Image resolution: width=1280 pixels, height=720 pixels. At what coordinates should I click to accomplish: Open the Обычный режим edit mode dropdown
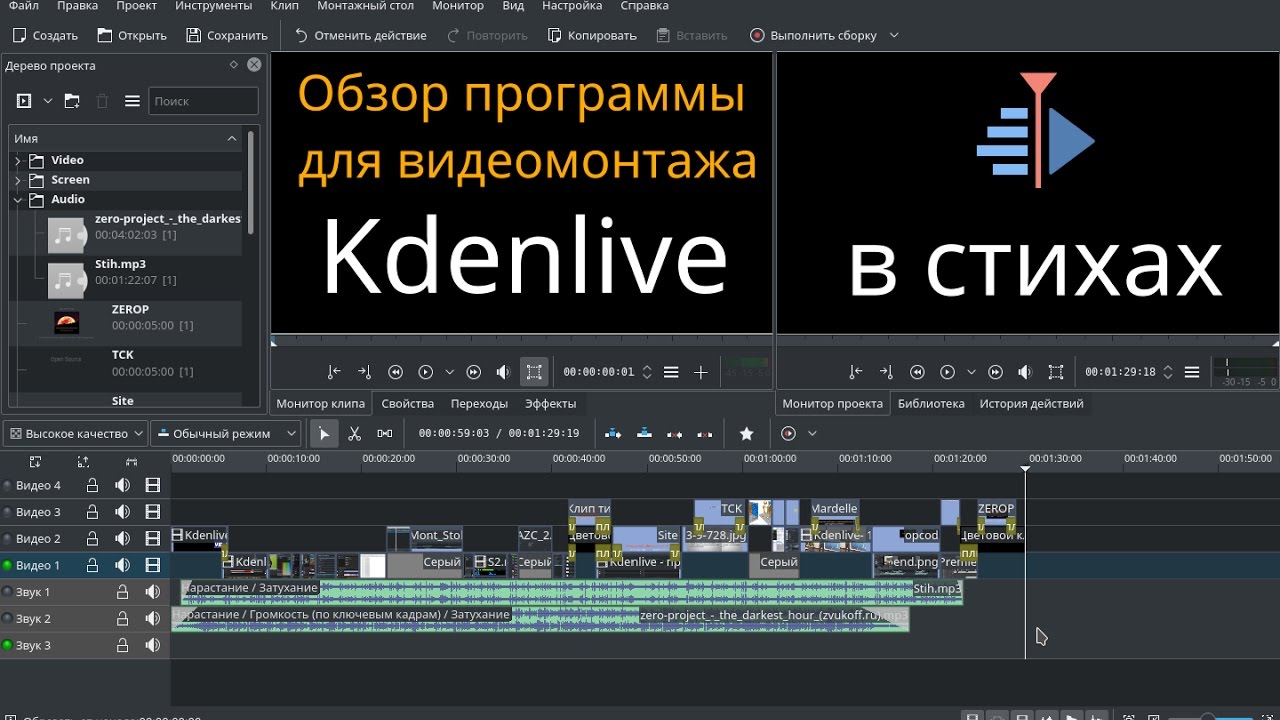[x=226, y=434]
